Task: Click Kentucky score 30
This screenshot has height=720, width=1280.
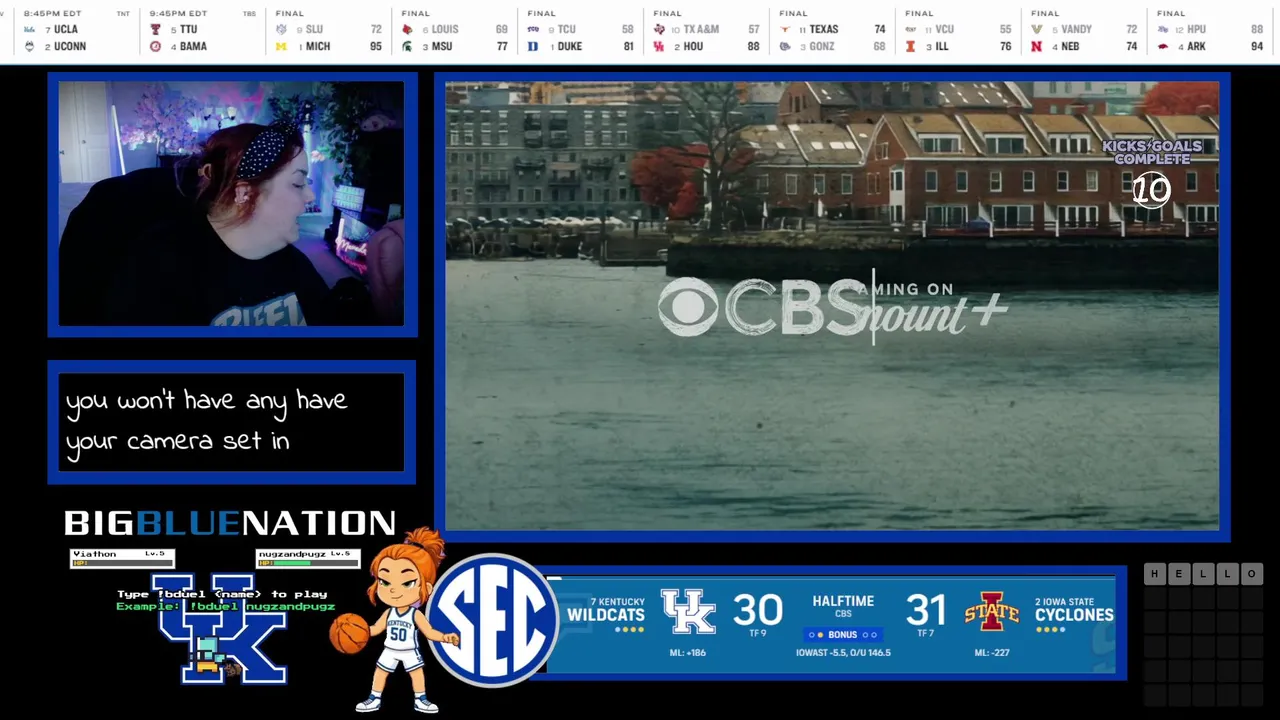Action: pos(757,609)
